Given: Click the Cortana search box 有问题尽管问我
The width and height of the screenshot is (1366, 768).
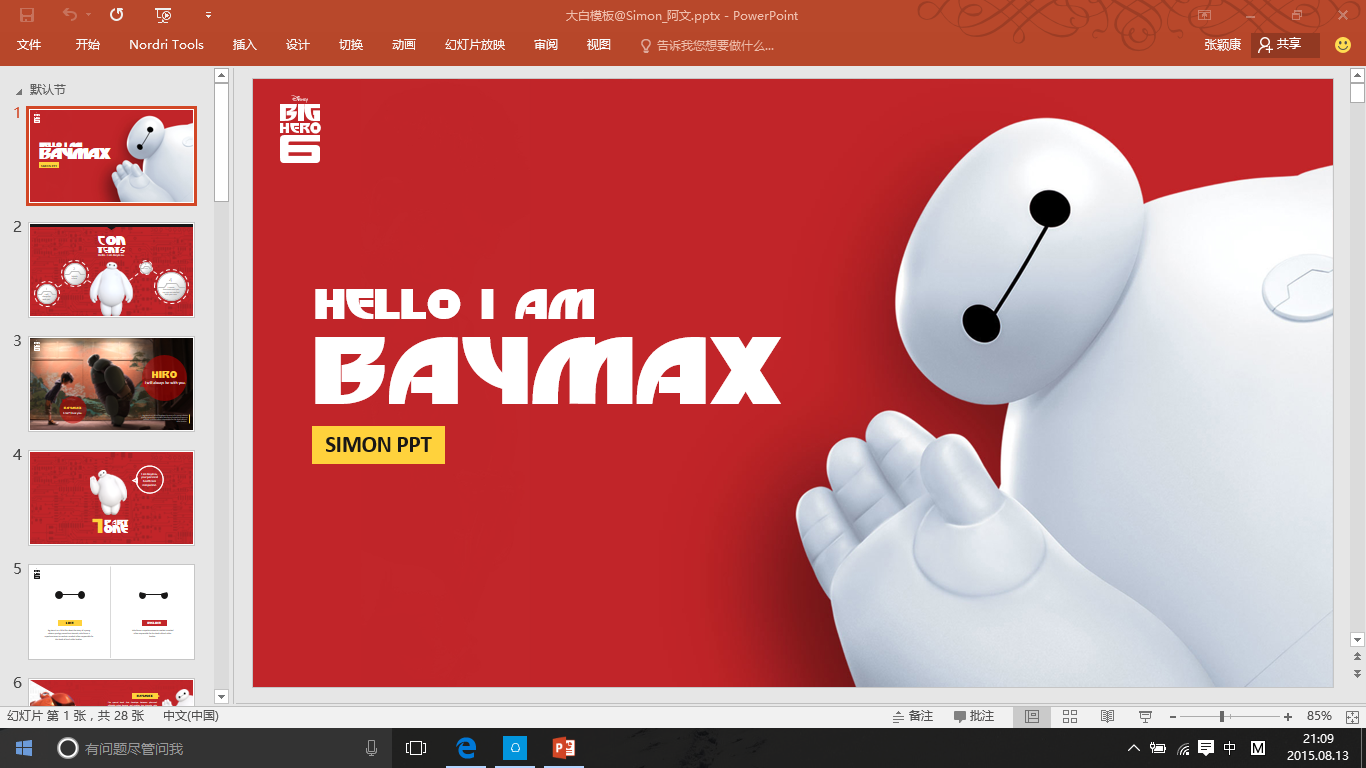Looking at the screenshot, I should tap(220, 748).
